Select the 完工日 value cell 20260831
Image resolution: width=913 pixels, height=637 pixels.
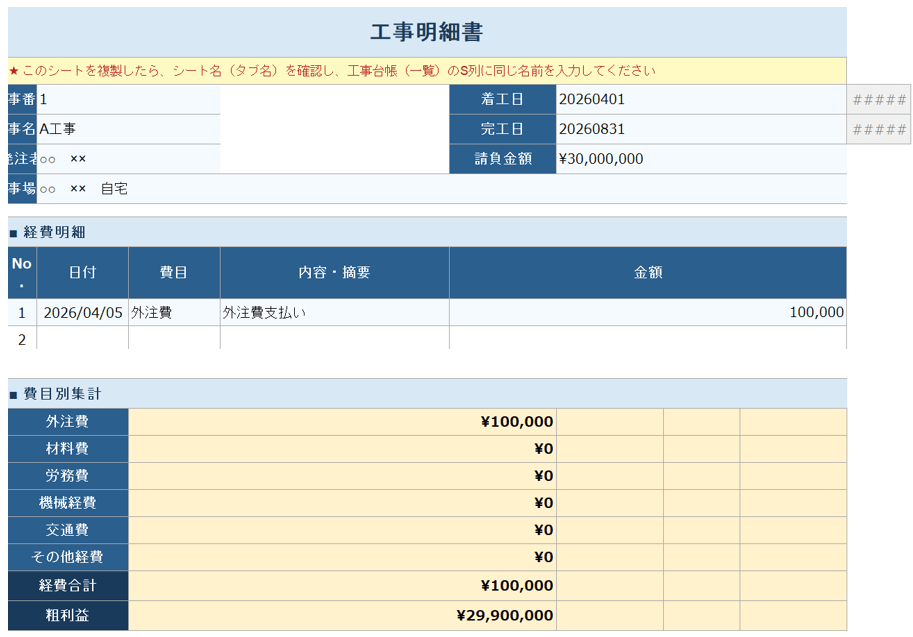(700, 129)
